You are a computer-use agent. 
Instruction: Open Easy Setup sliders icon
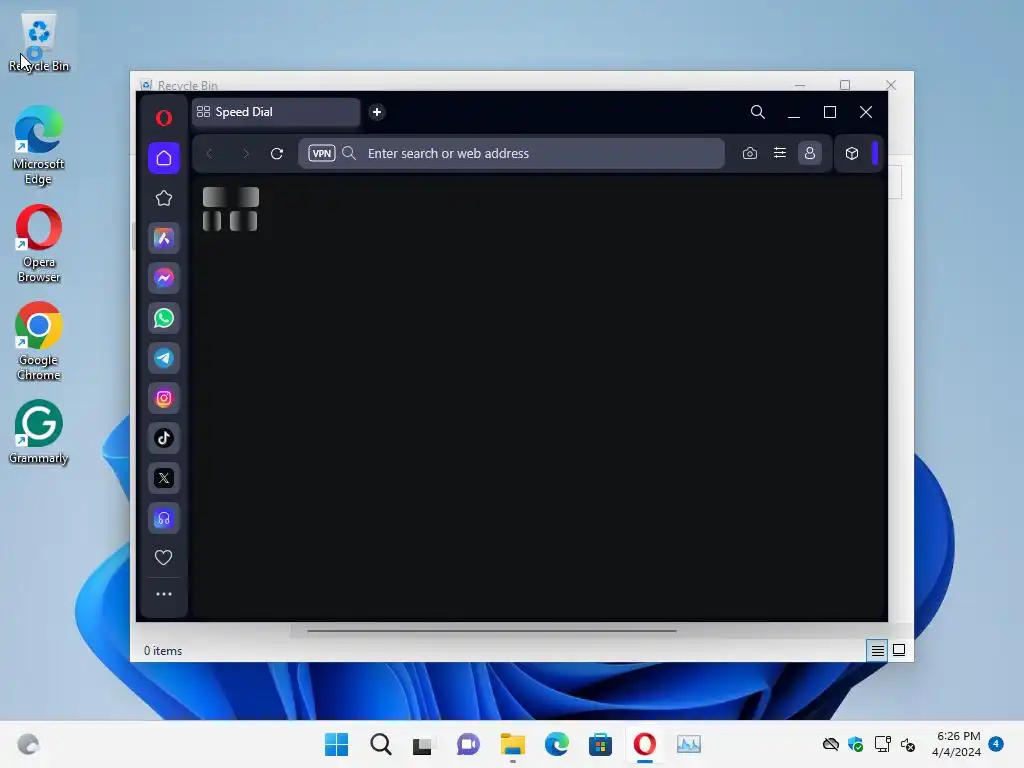(x=780, y=153)
